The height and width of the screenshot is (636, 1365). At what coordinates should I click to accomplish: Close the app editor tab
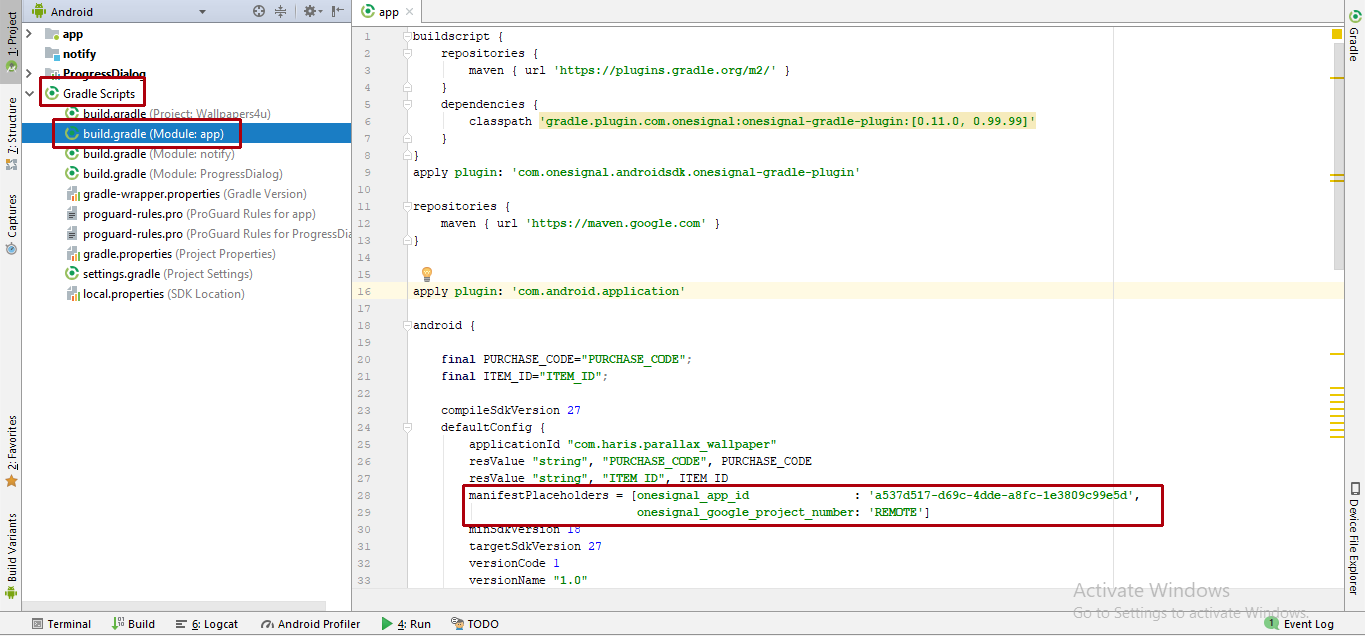pyautogui.click(x=410, y=12)
